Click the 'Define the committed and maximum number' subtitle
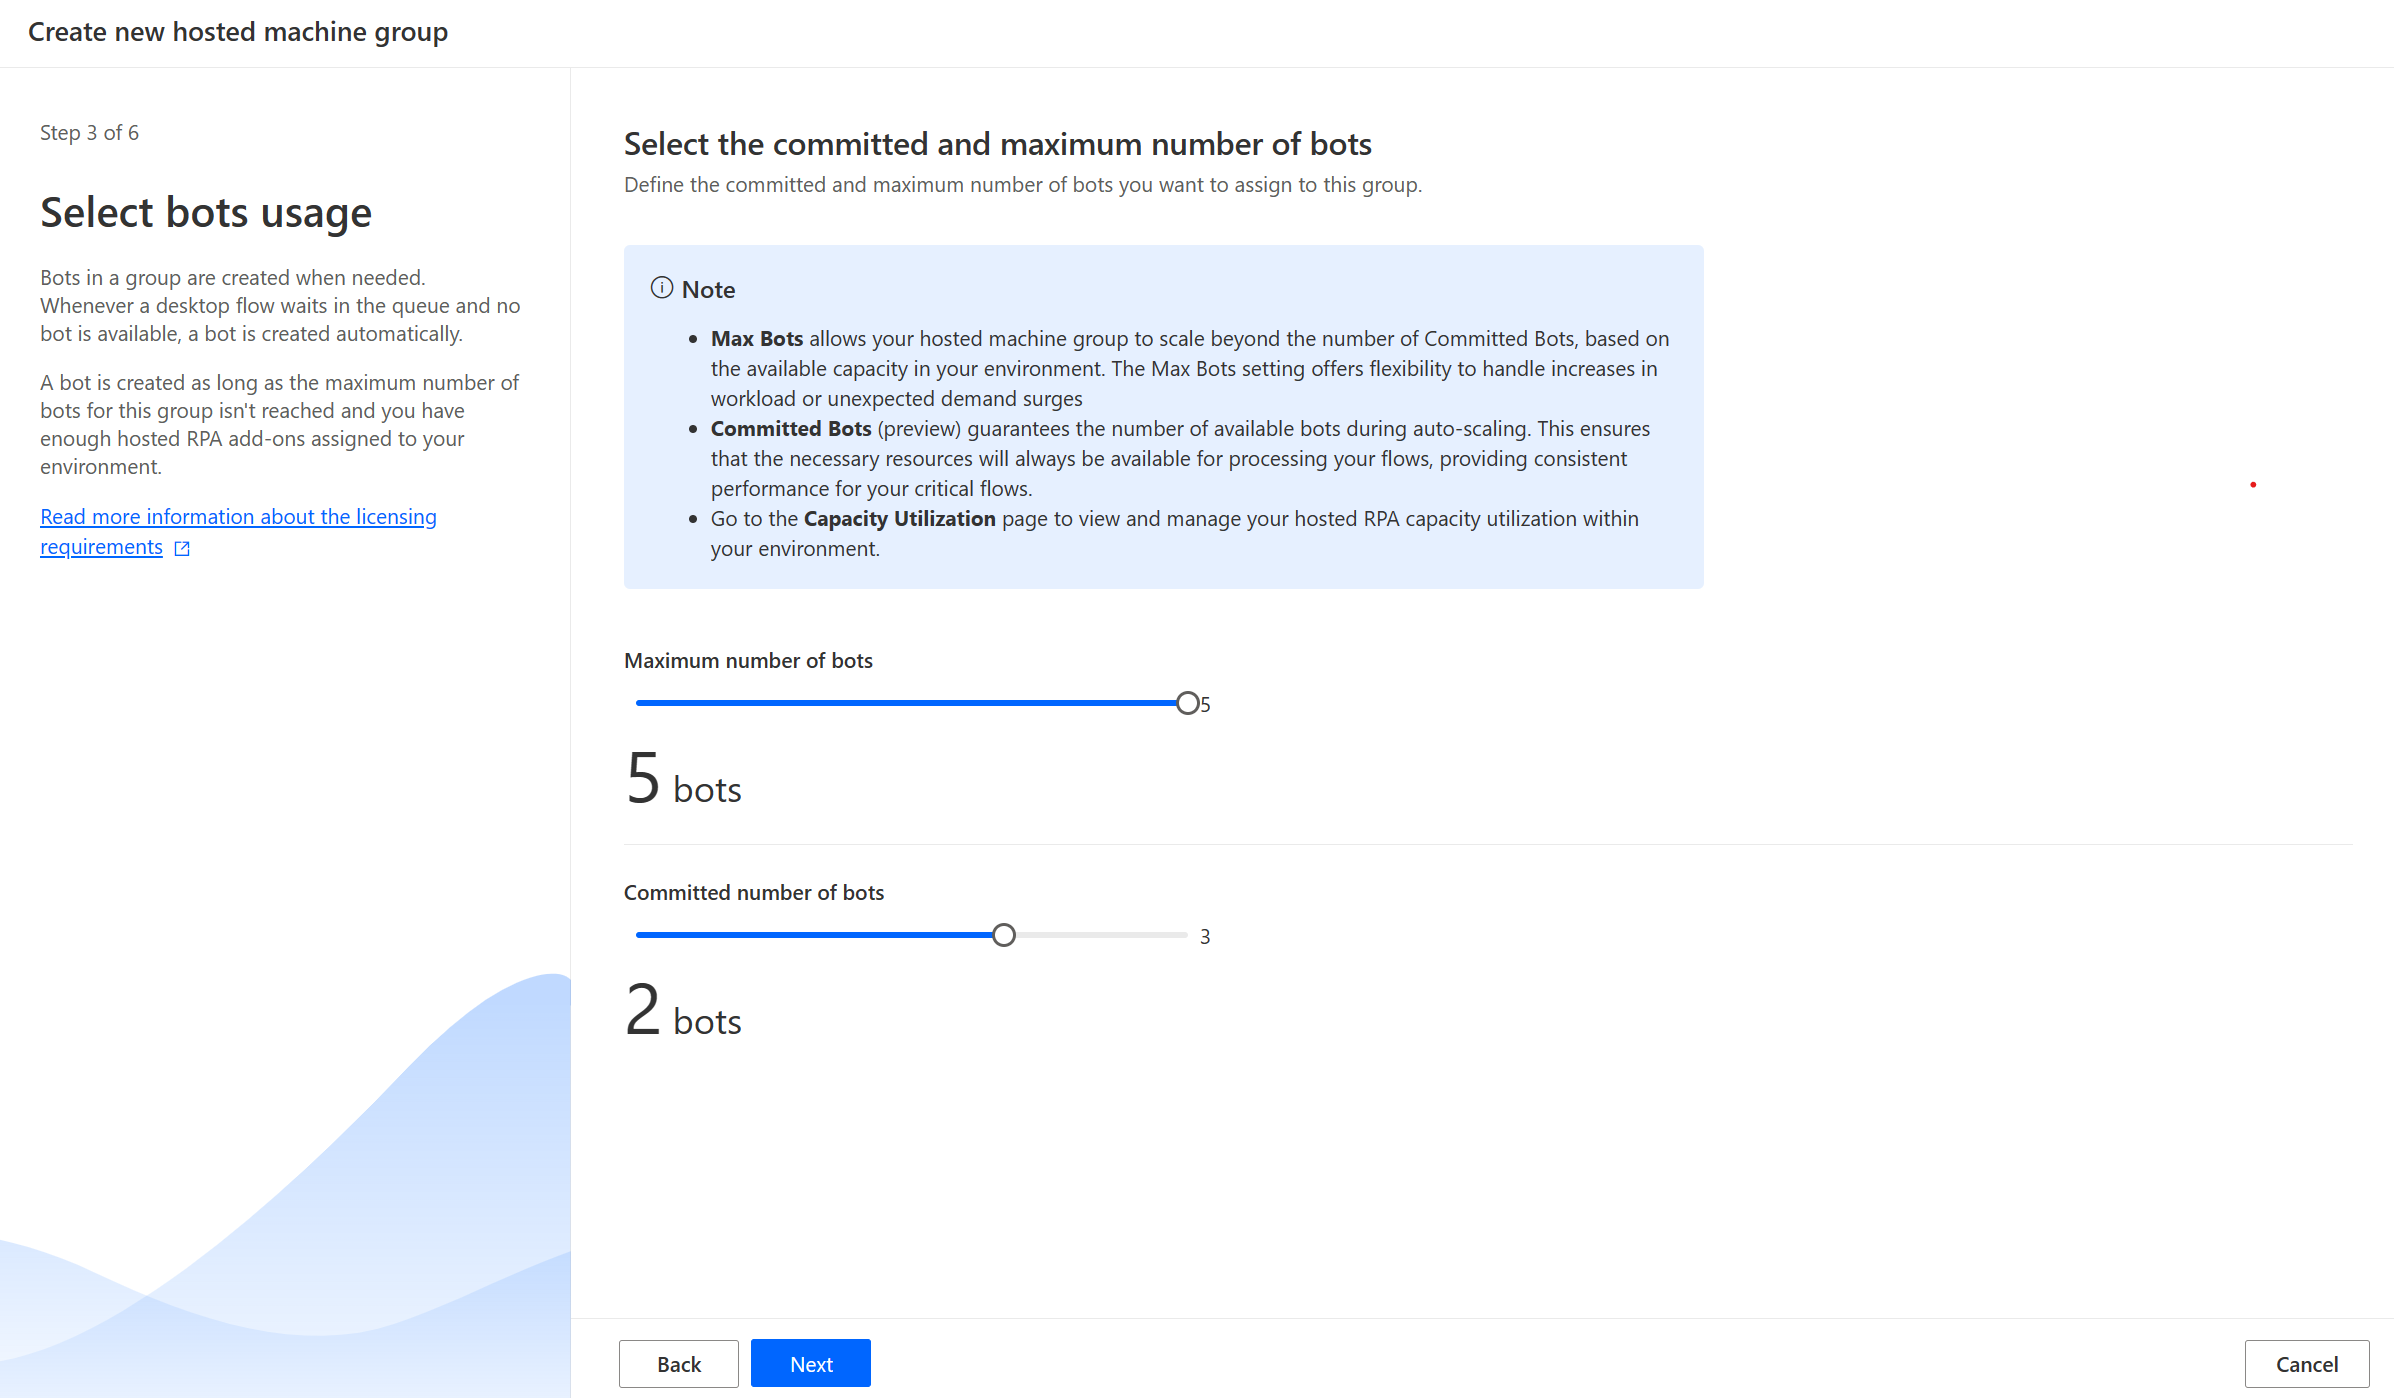This screenshot has width=2394, height=1398. [x=1023, y=185]
